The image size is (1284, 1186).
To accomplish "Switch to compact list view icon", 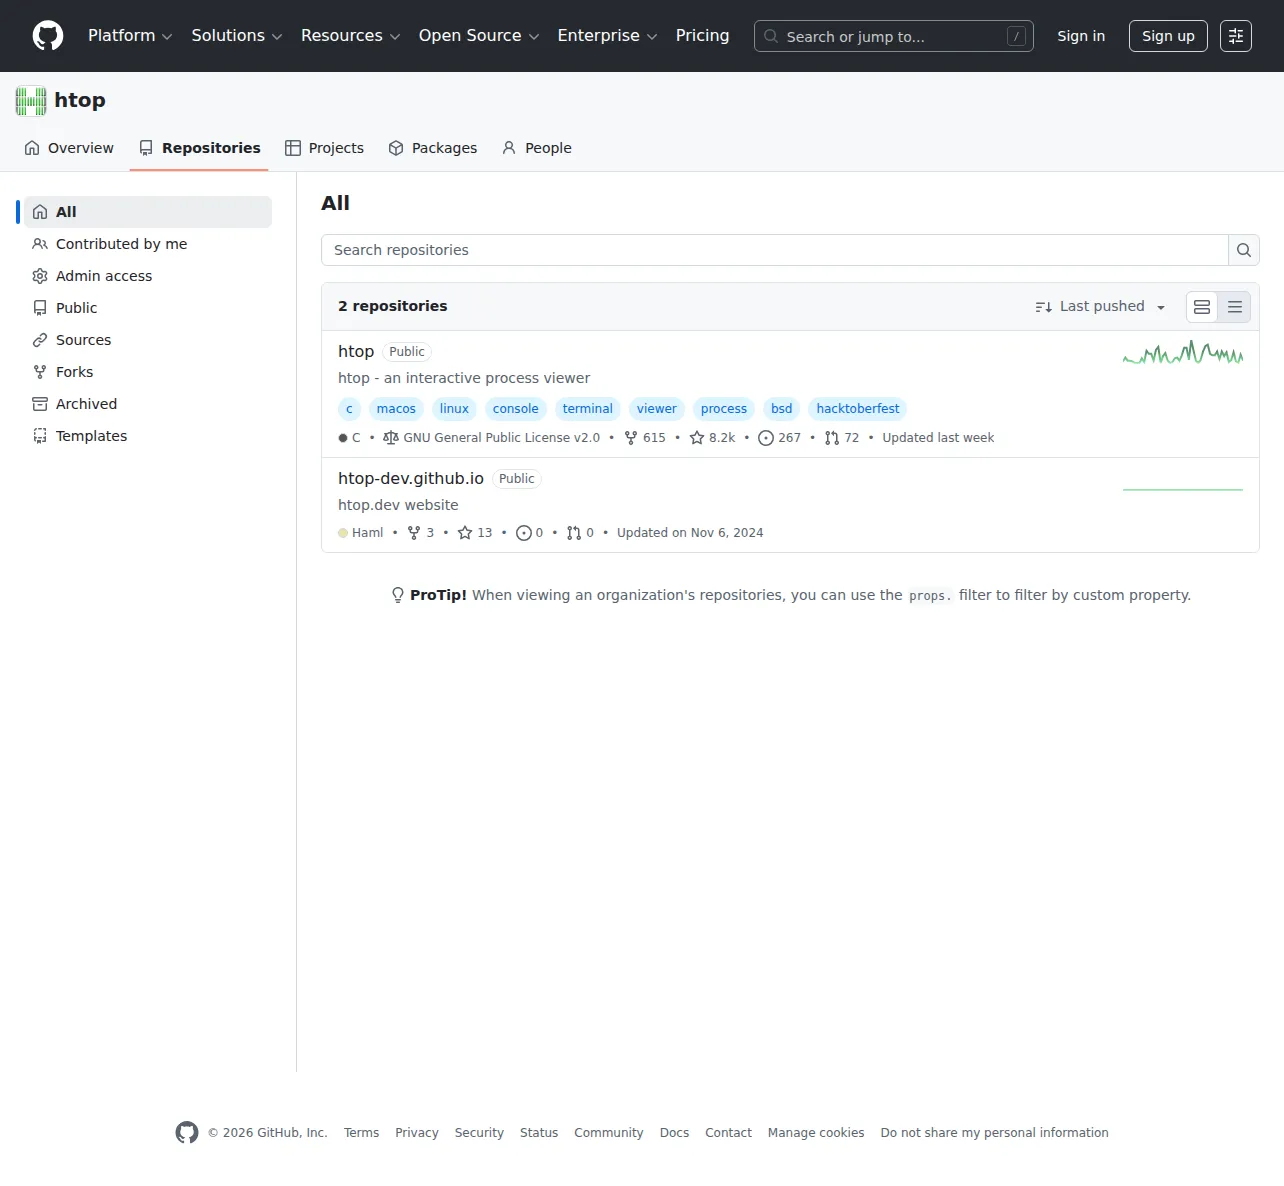I will (1235, 307).
